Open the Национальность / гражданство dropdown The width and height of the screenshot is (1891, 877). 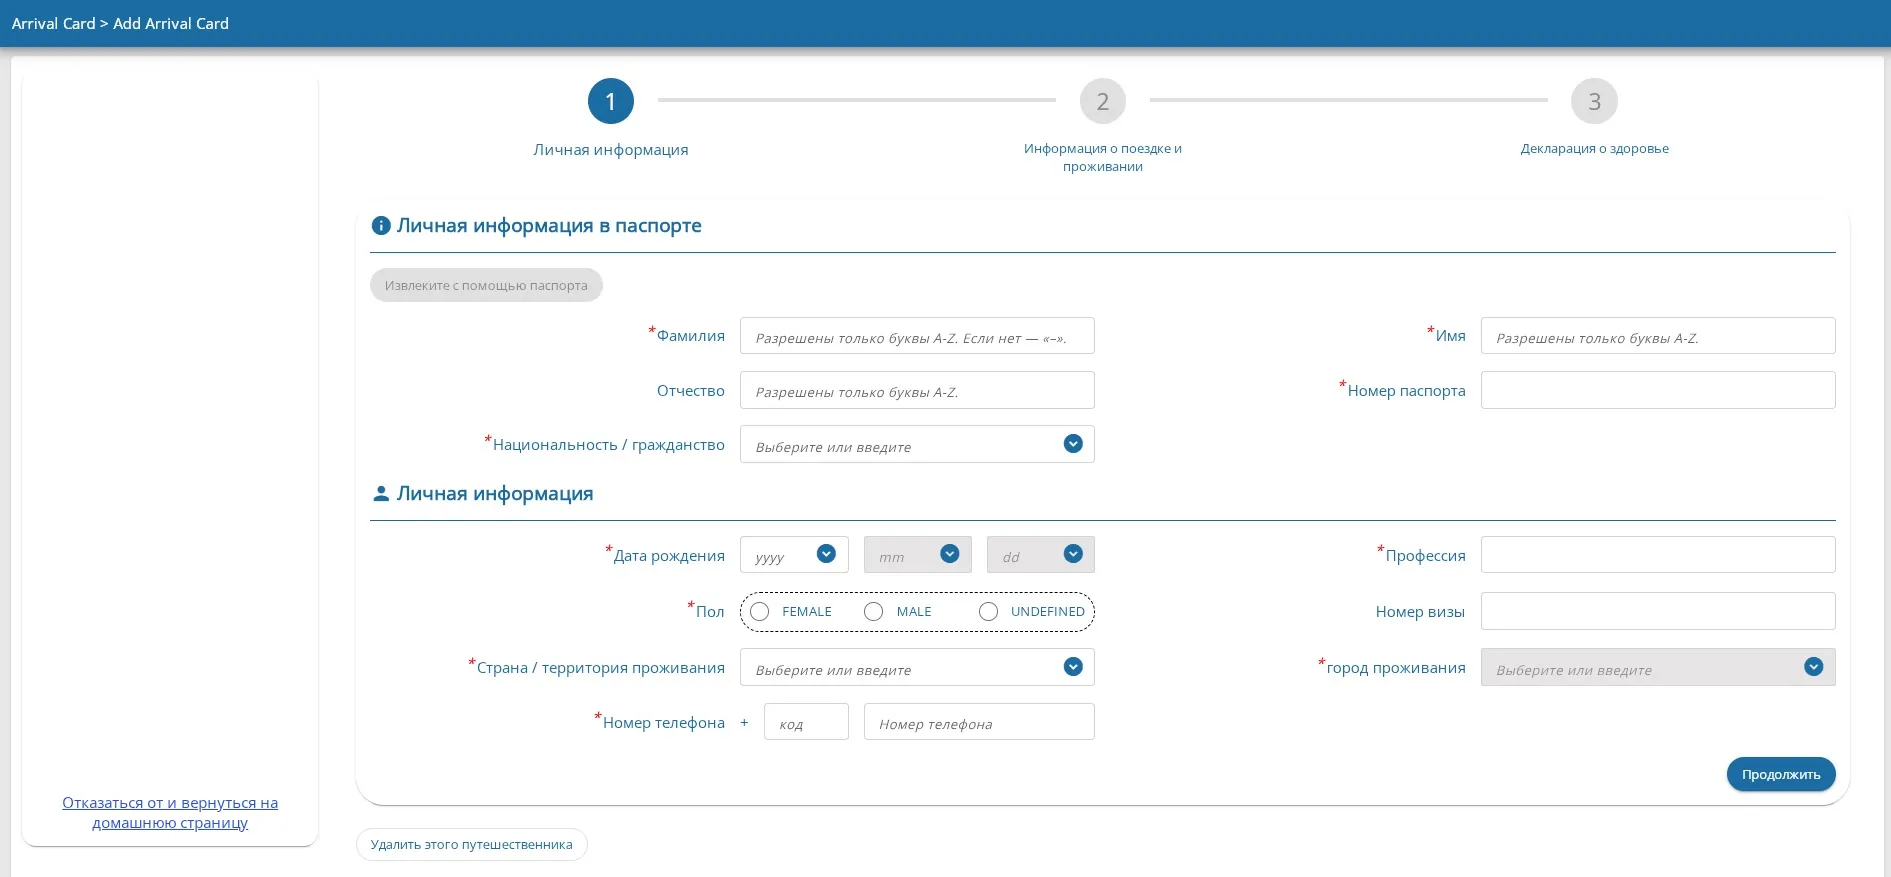[x=1073, y=444]
